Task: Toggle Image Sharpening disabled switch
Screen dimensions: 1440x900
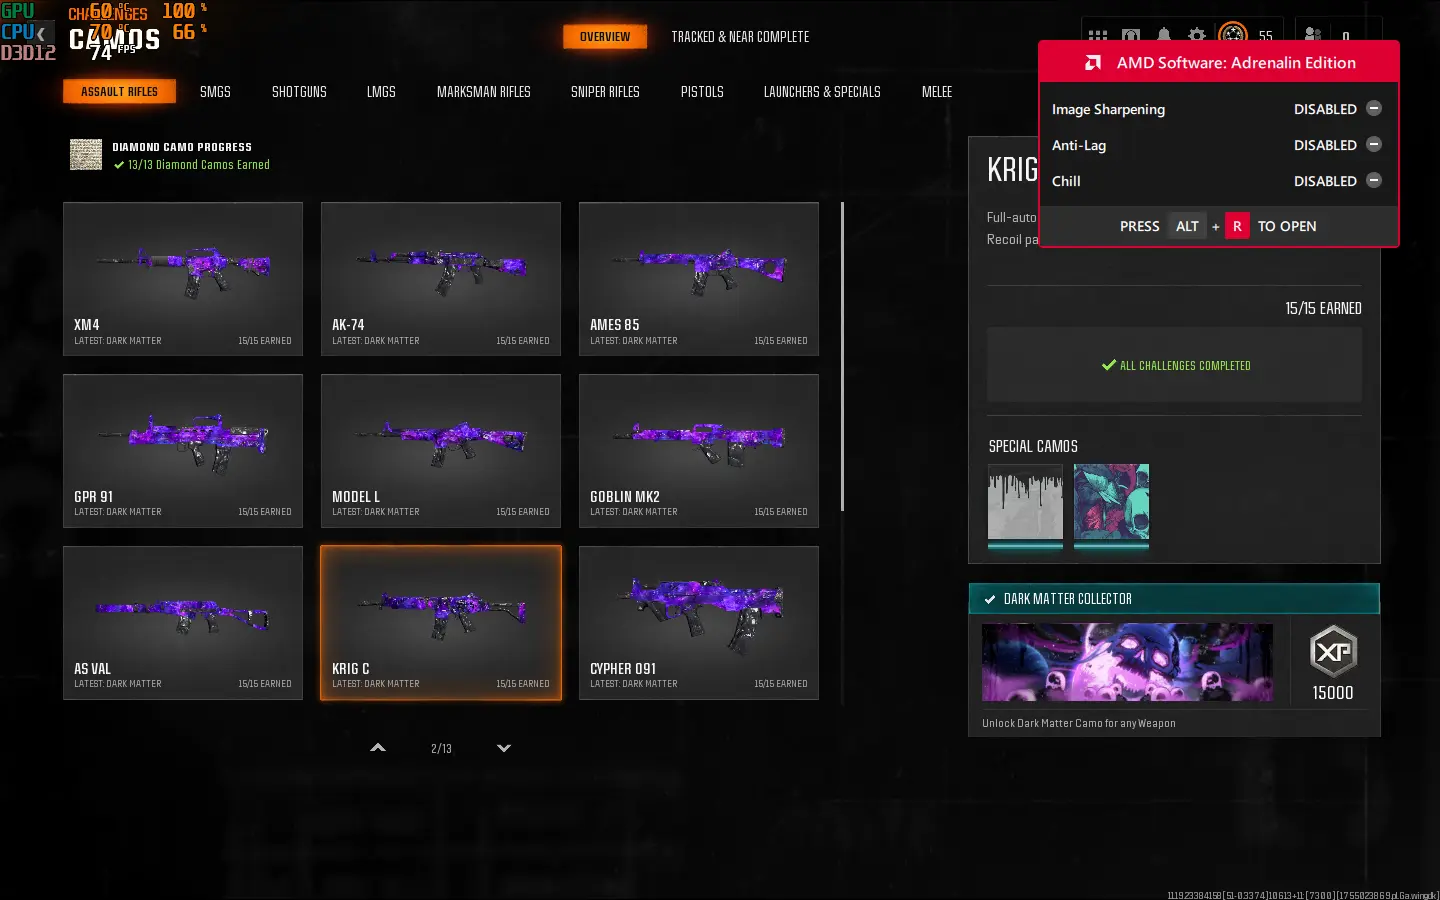Action: coord(1374,109)
